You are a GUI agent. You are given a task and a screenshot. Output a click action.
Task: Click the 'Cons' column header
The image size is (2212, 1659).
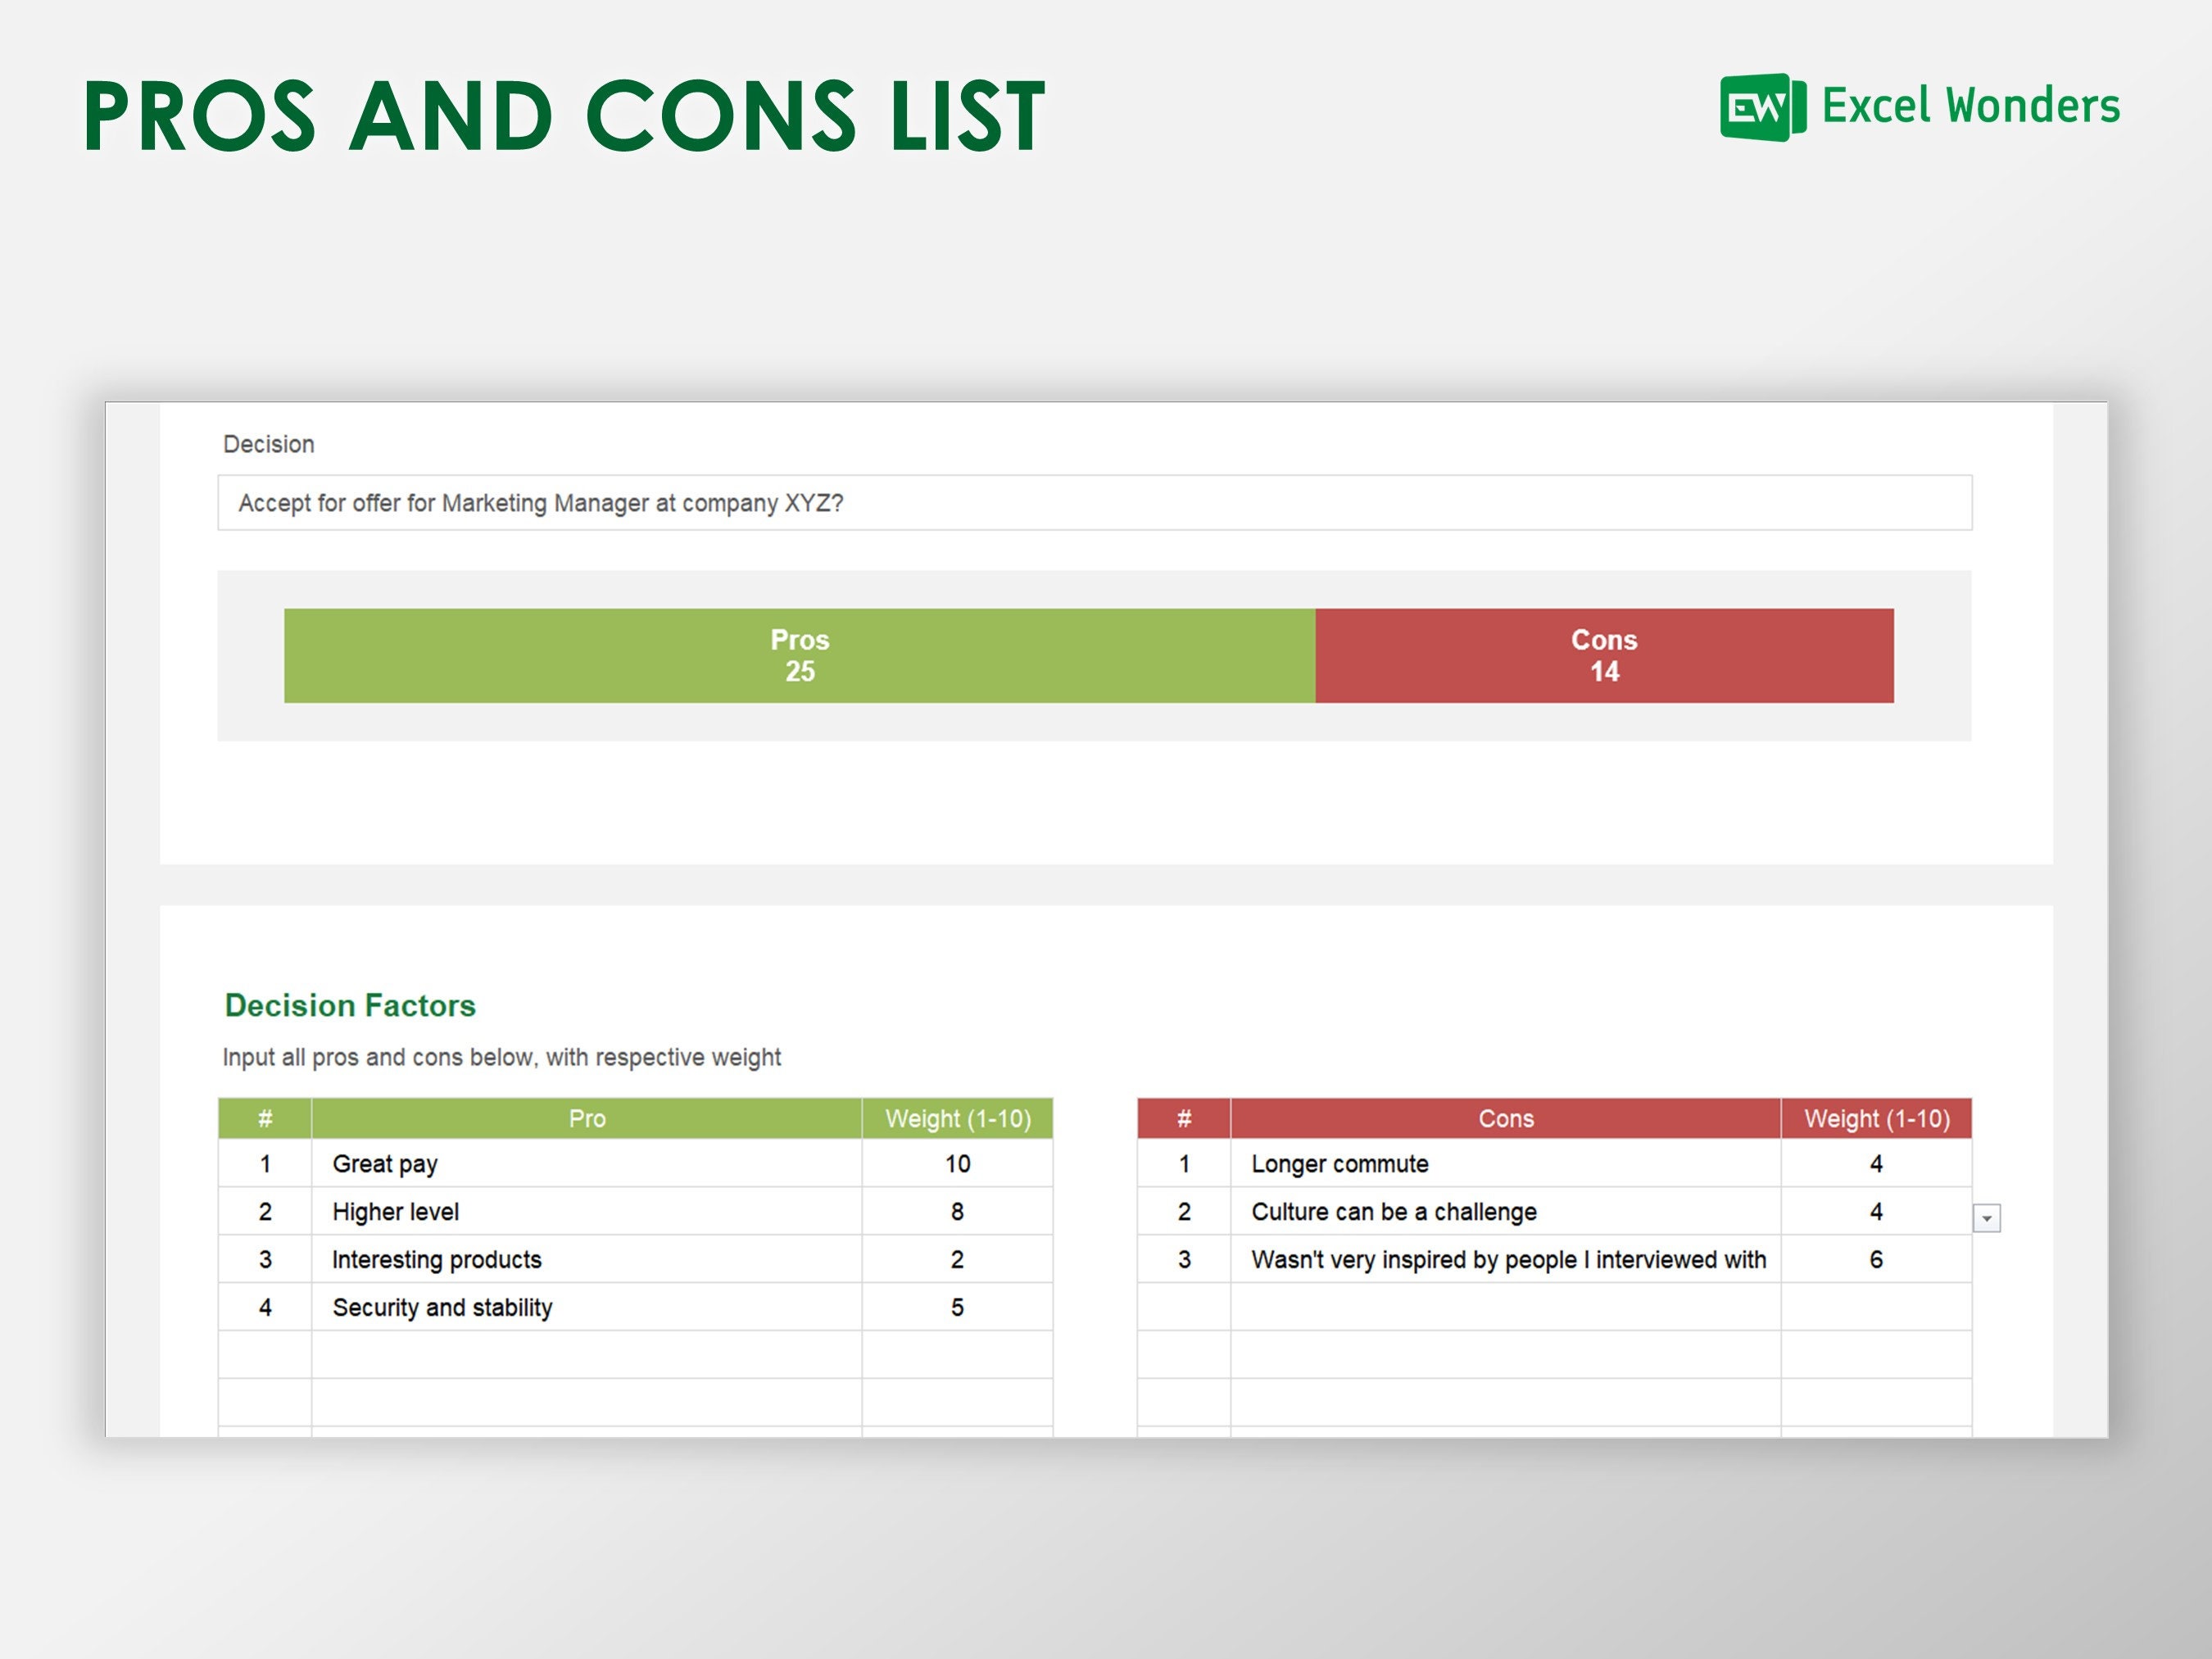[1506, 1118]
